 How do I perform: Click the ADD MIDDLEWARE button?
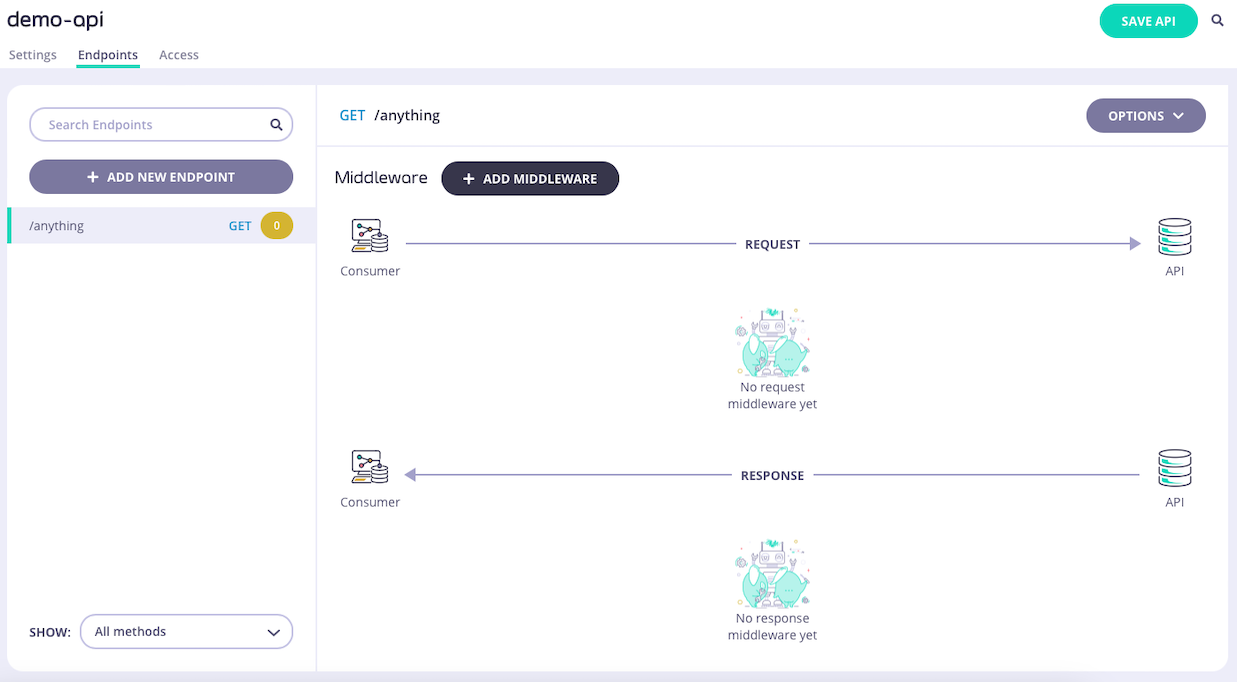click(530, 179)
